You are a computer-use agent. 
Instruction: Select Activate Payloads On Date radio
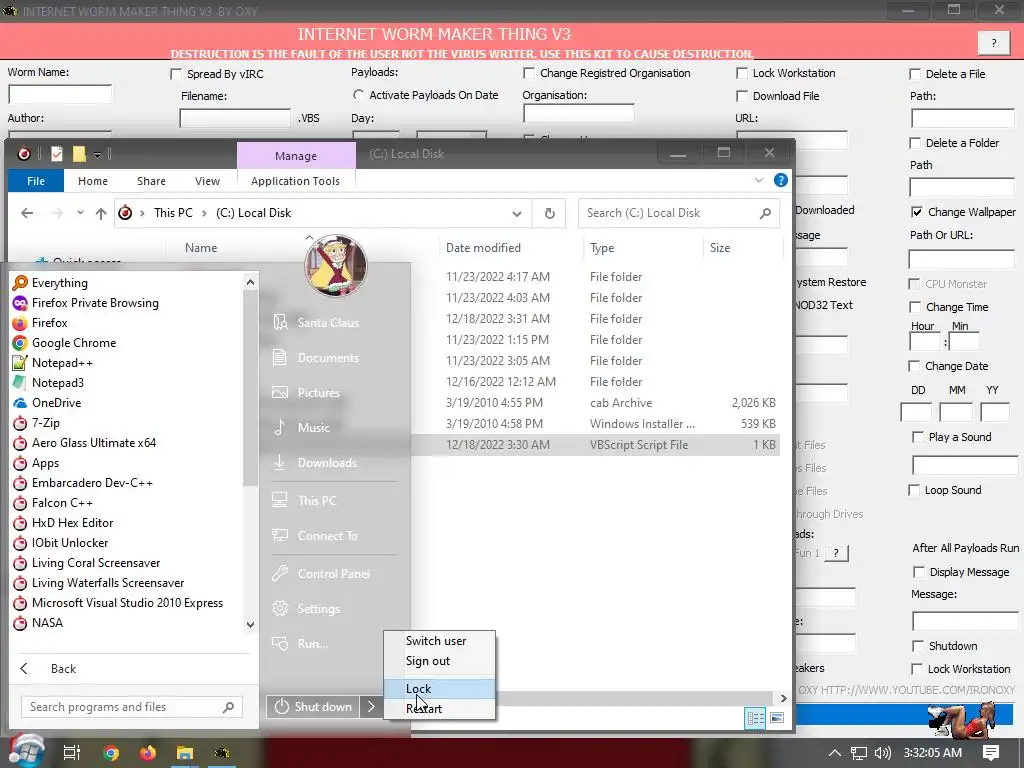(358, 95)
